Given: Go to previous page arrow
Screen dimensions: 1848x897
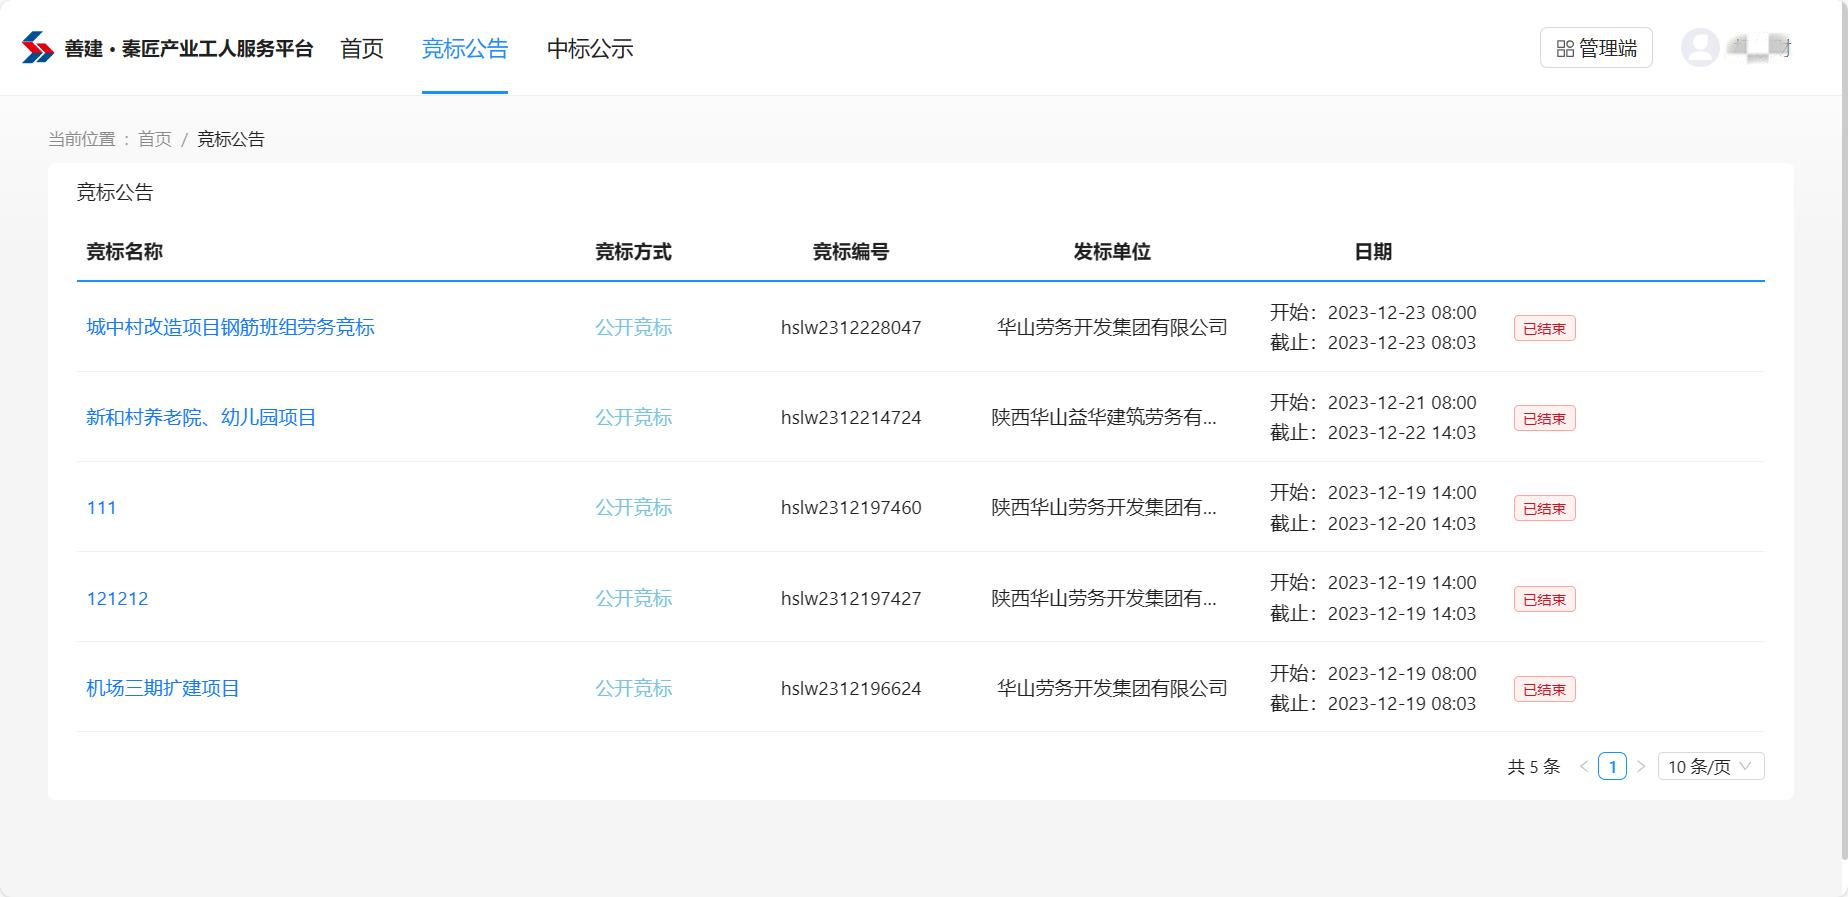Looking at the screenshot, I should (x=1584, y=767).
